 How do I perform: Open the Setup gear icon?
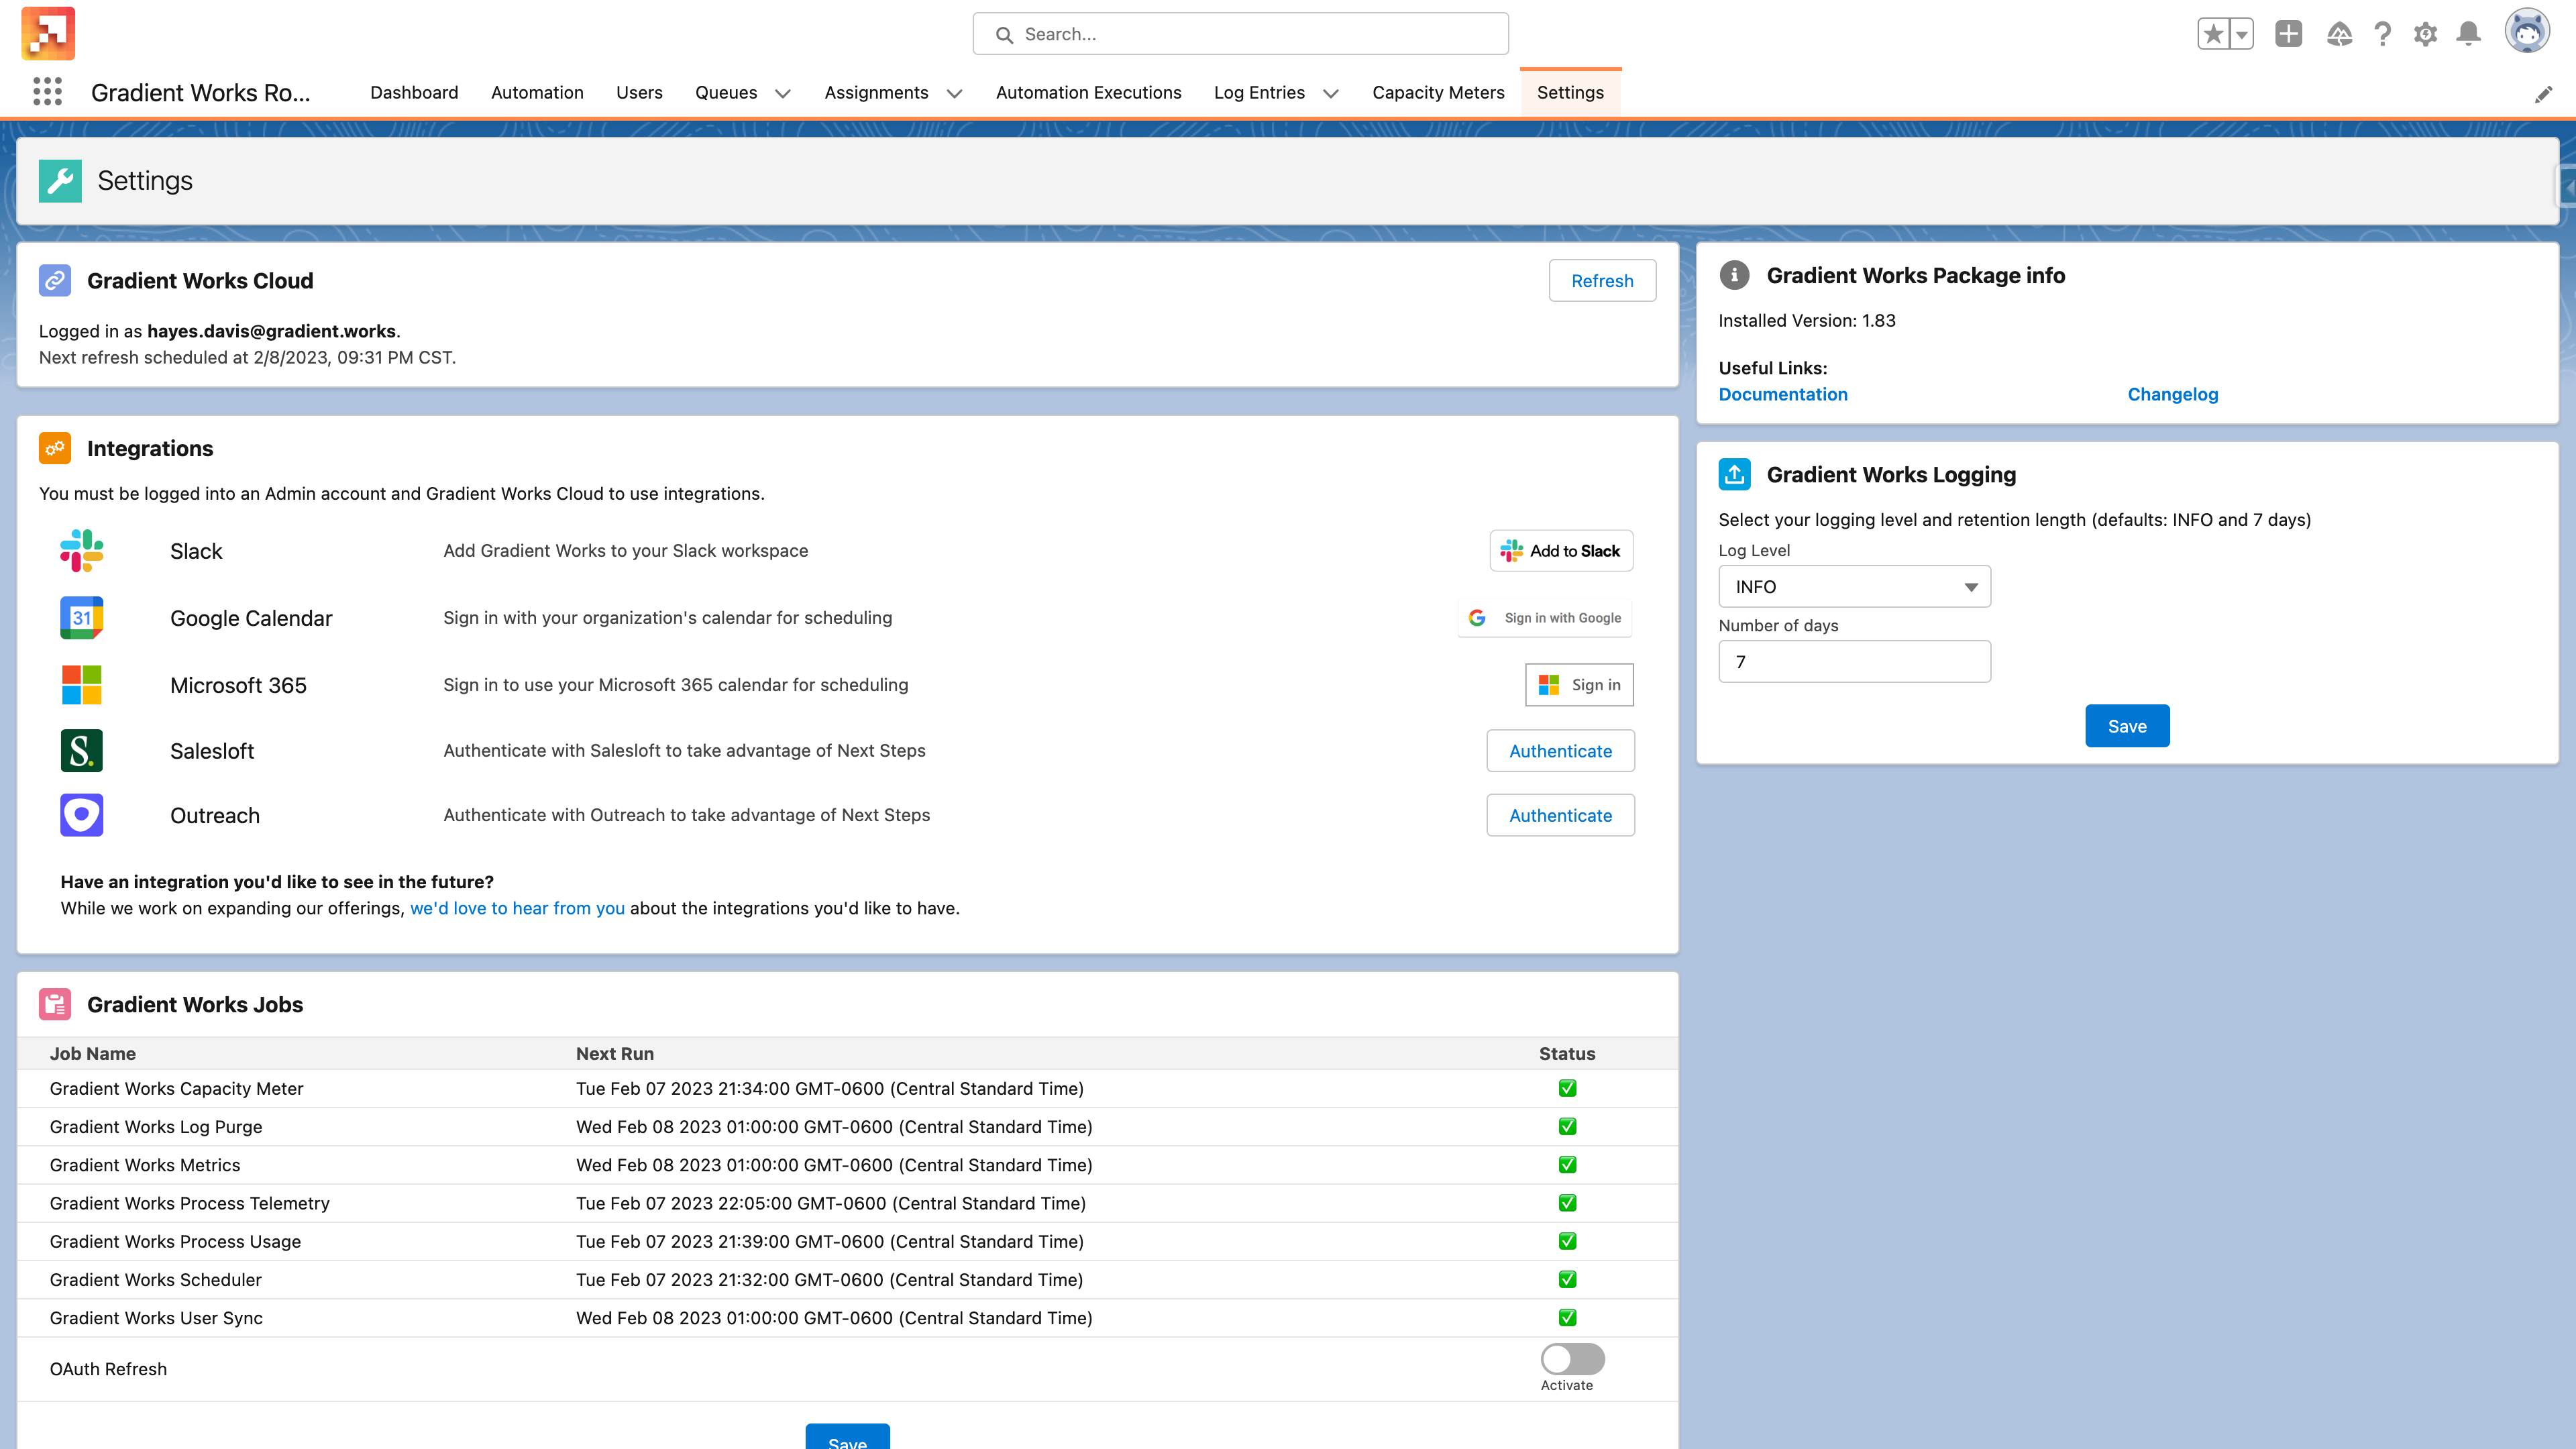tap(2425, 34)
